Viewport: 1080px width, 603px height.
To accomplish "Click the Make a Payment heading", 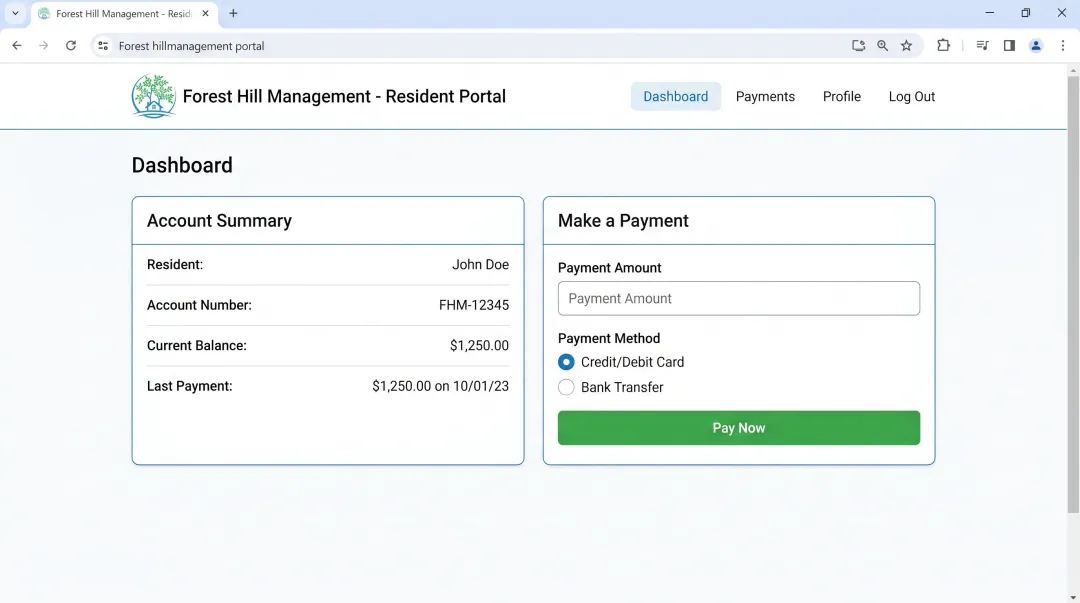I will tap(623, 221).
